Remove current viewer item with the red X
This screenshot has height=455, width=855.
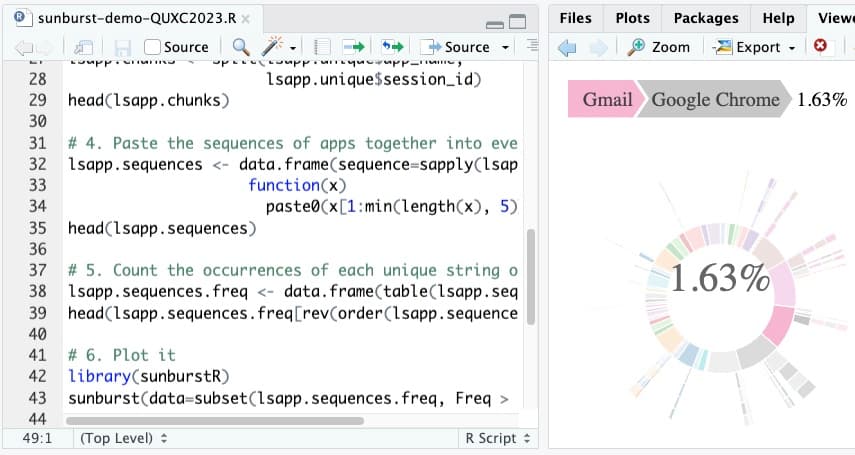821,47
